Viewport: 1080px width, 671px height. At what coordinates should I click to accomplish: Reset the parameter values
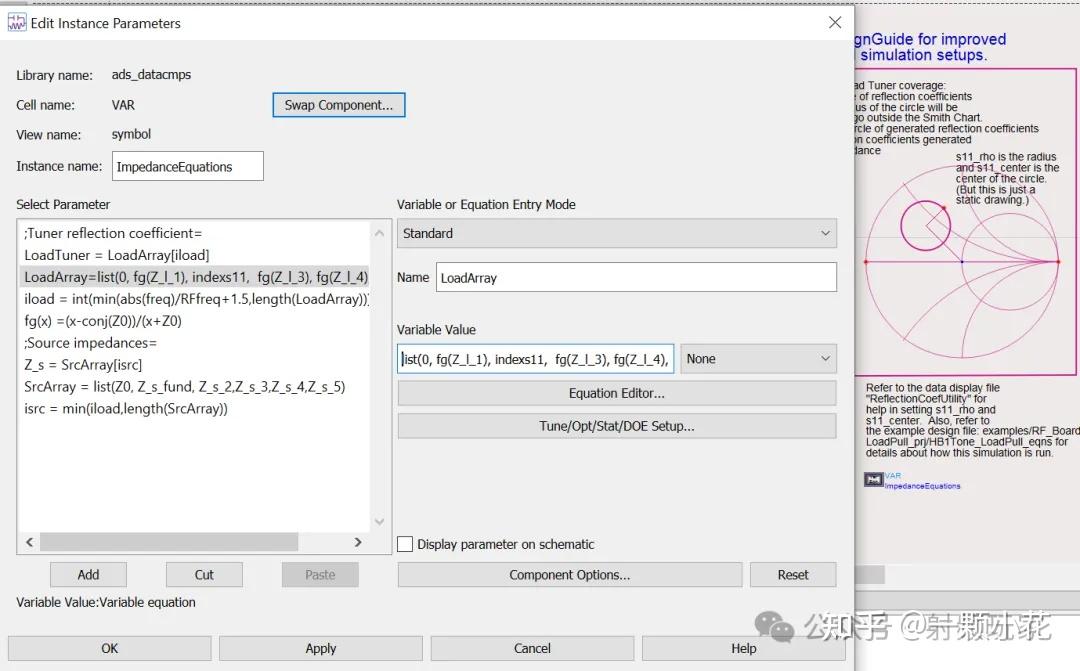coord(793,574)
